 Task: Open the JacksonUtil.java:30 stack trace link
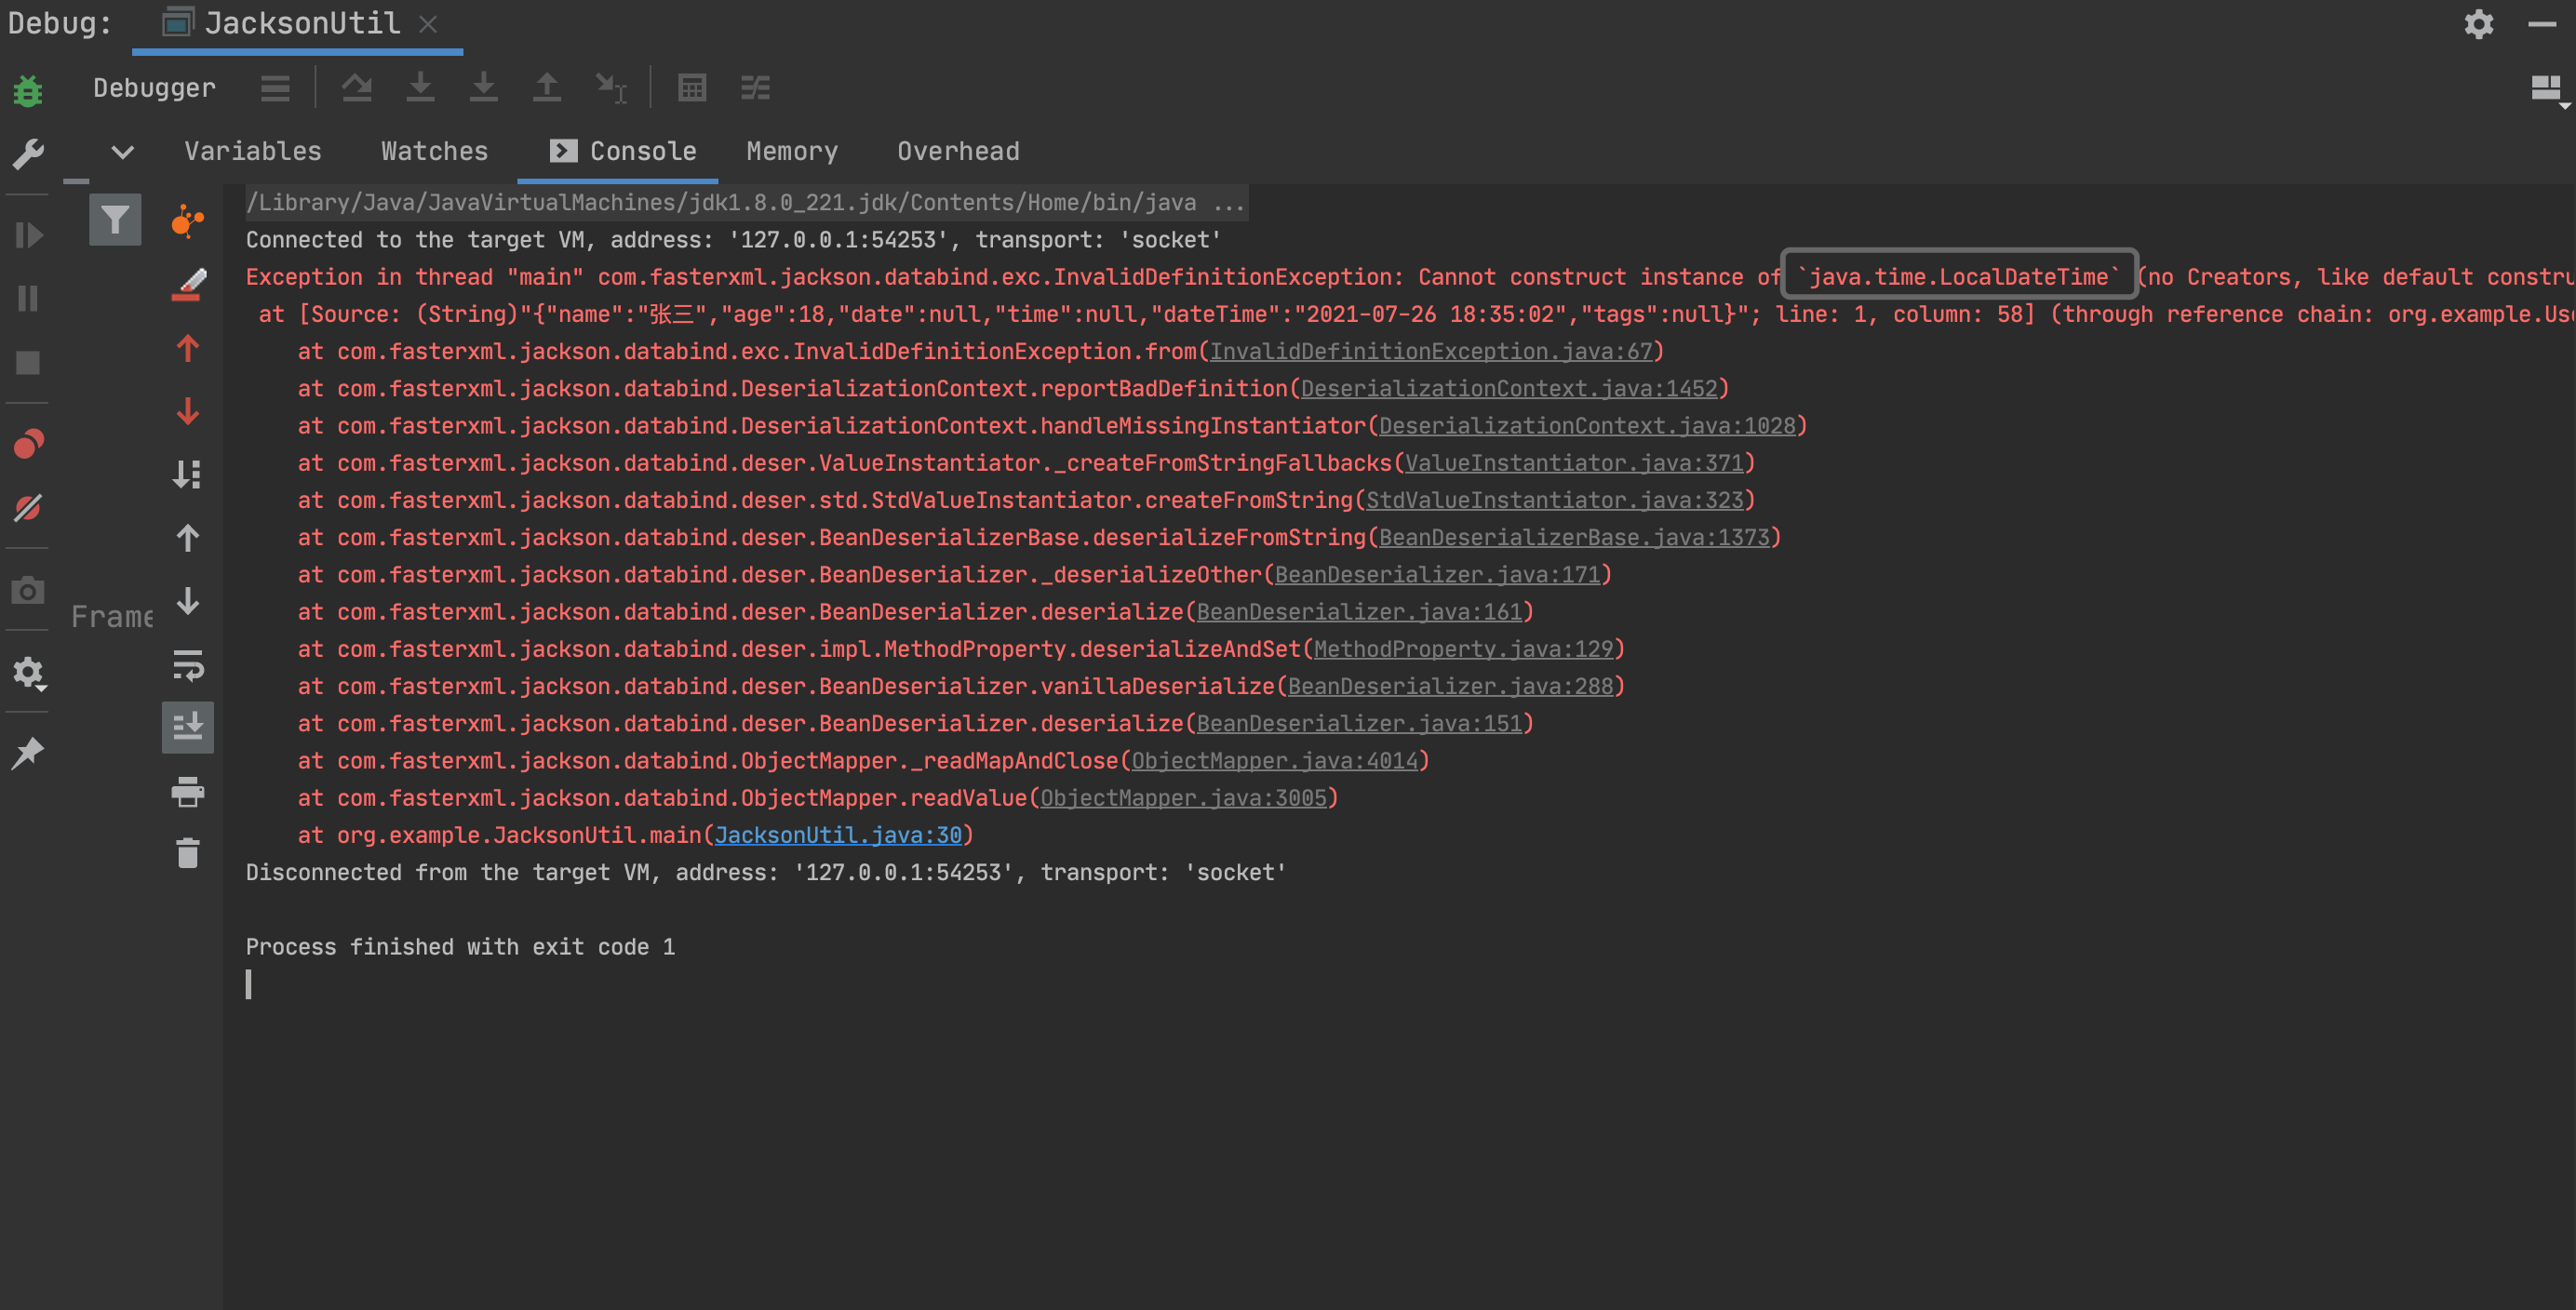click(837, 835)
